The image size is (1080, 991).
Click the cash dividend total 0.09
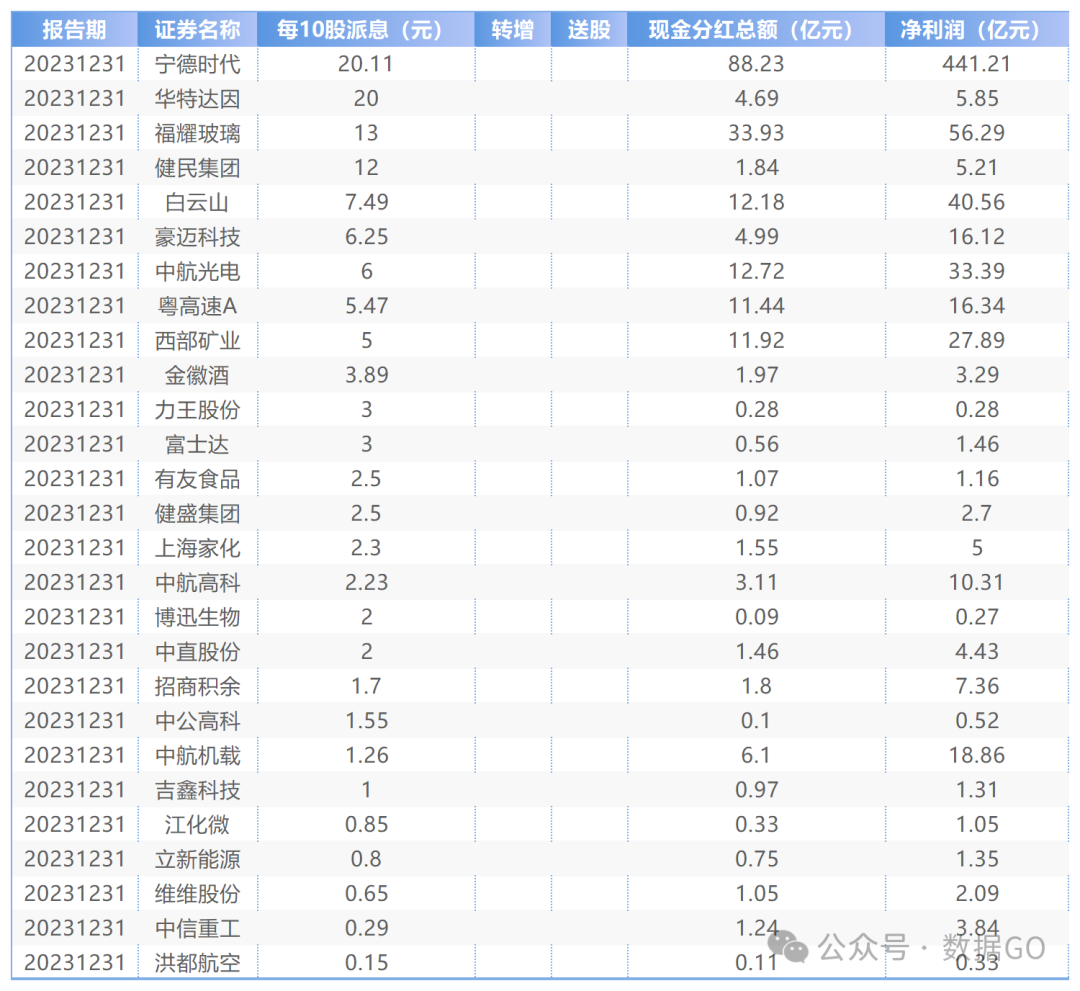756,617
